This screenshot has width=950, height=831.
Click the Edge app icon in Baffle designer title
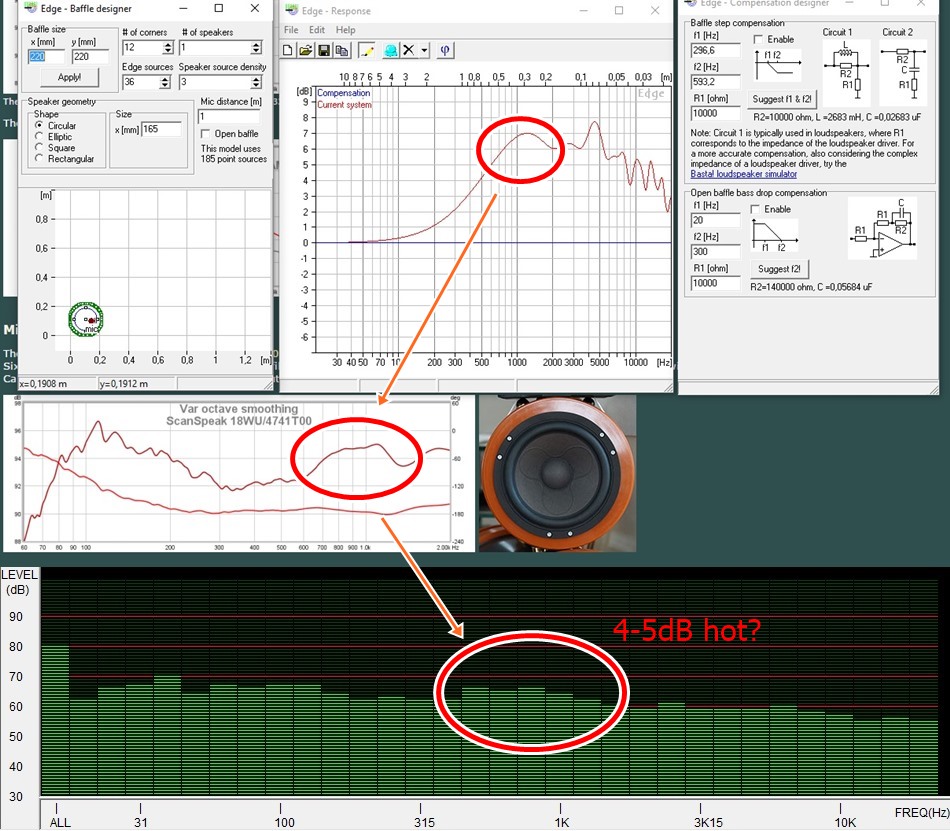29,8
